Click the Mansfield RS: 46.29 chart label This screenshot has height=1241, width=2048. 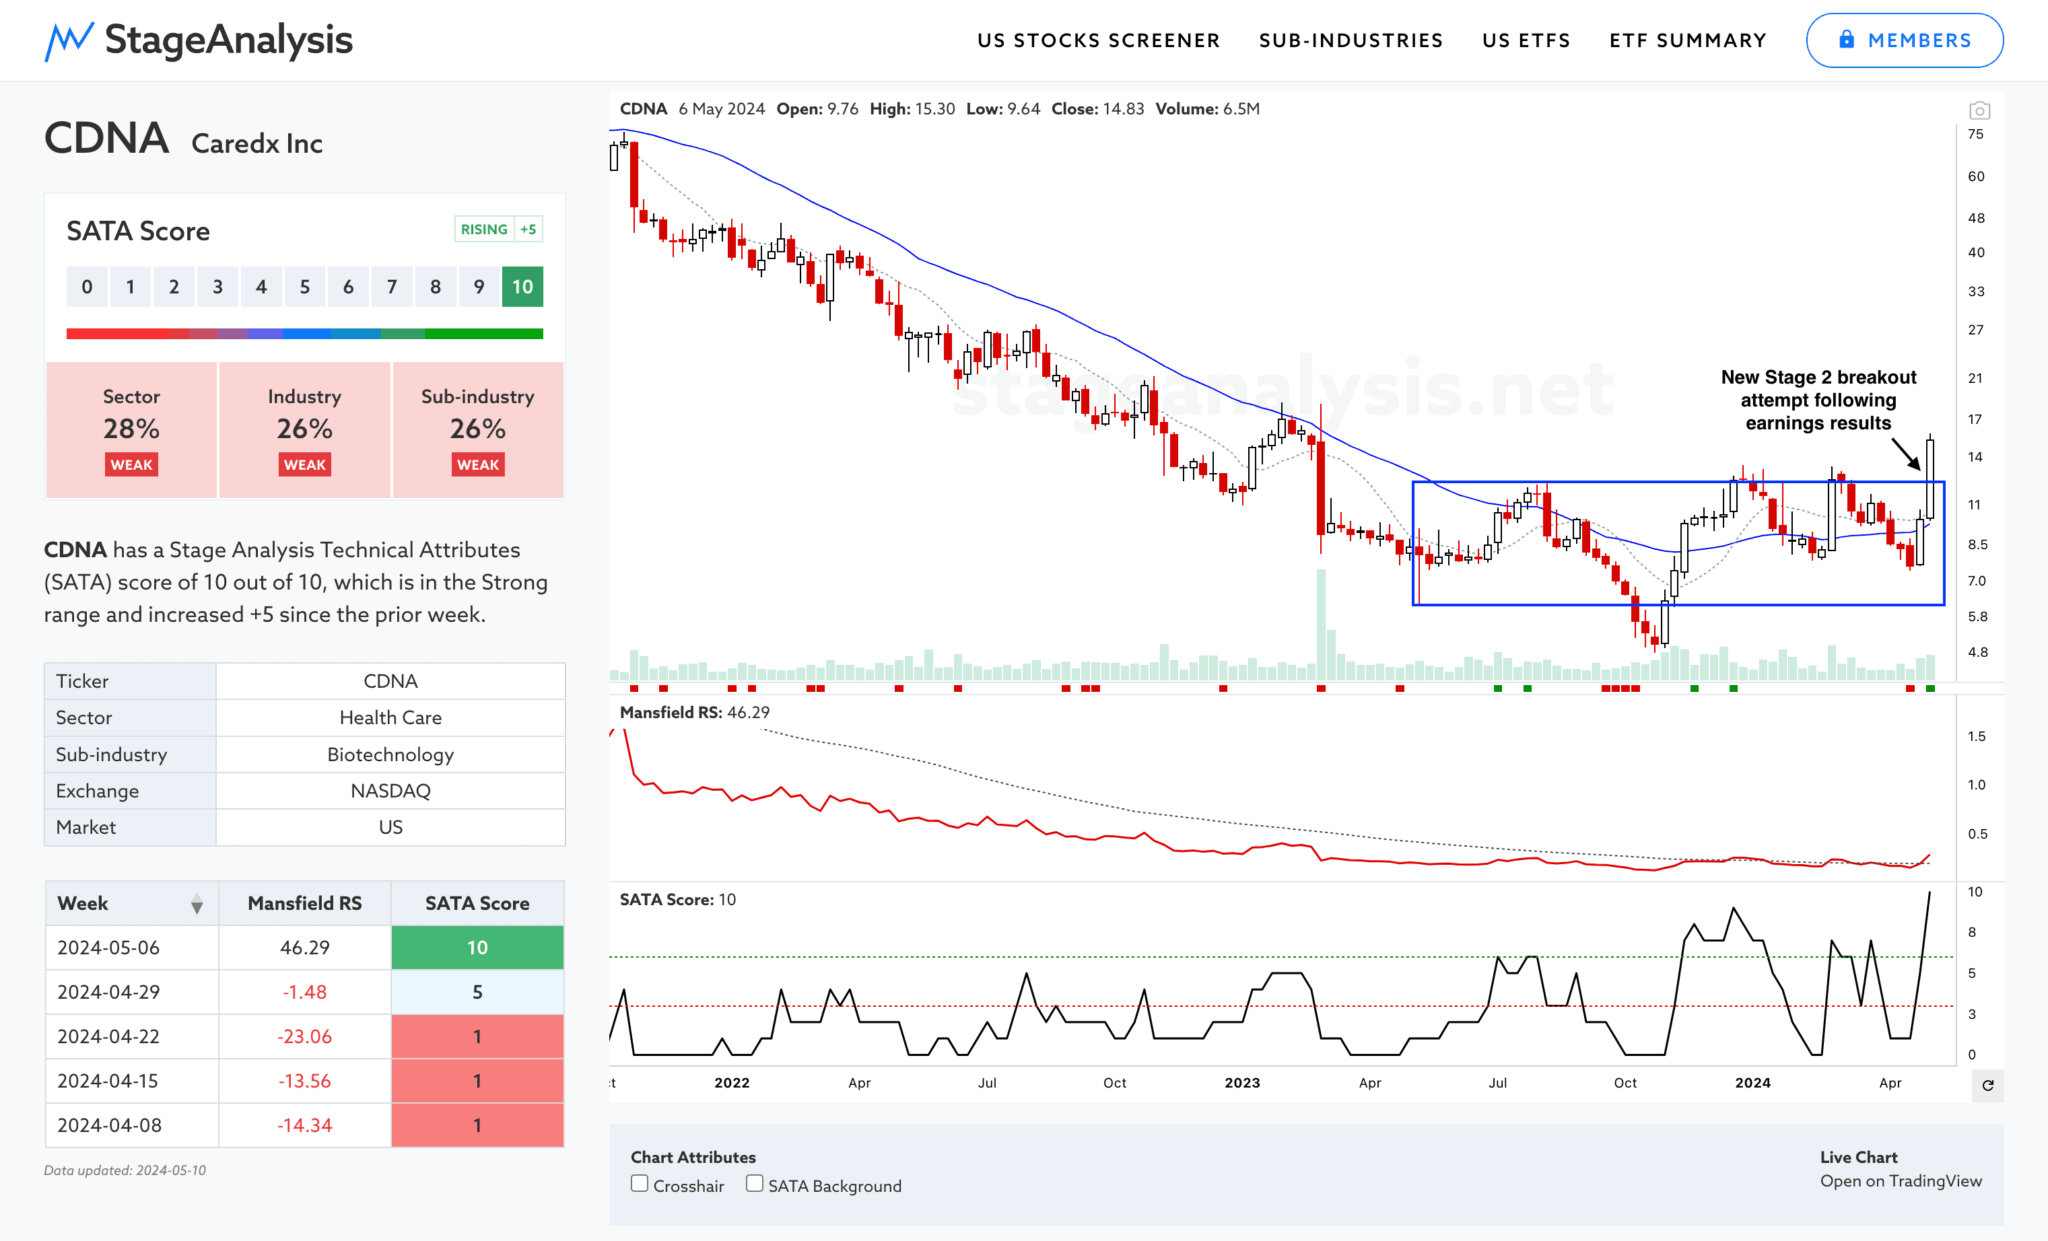694,712
